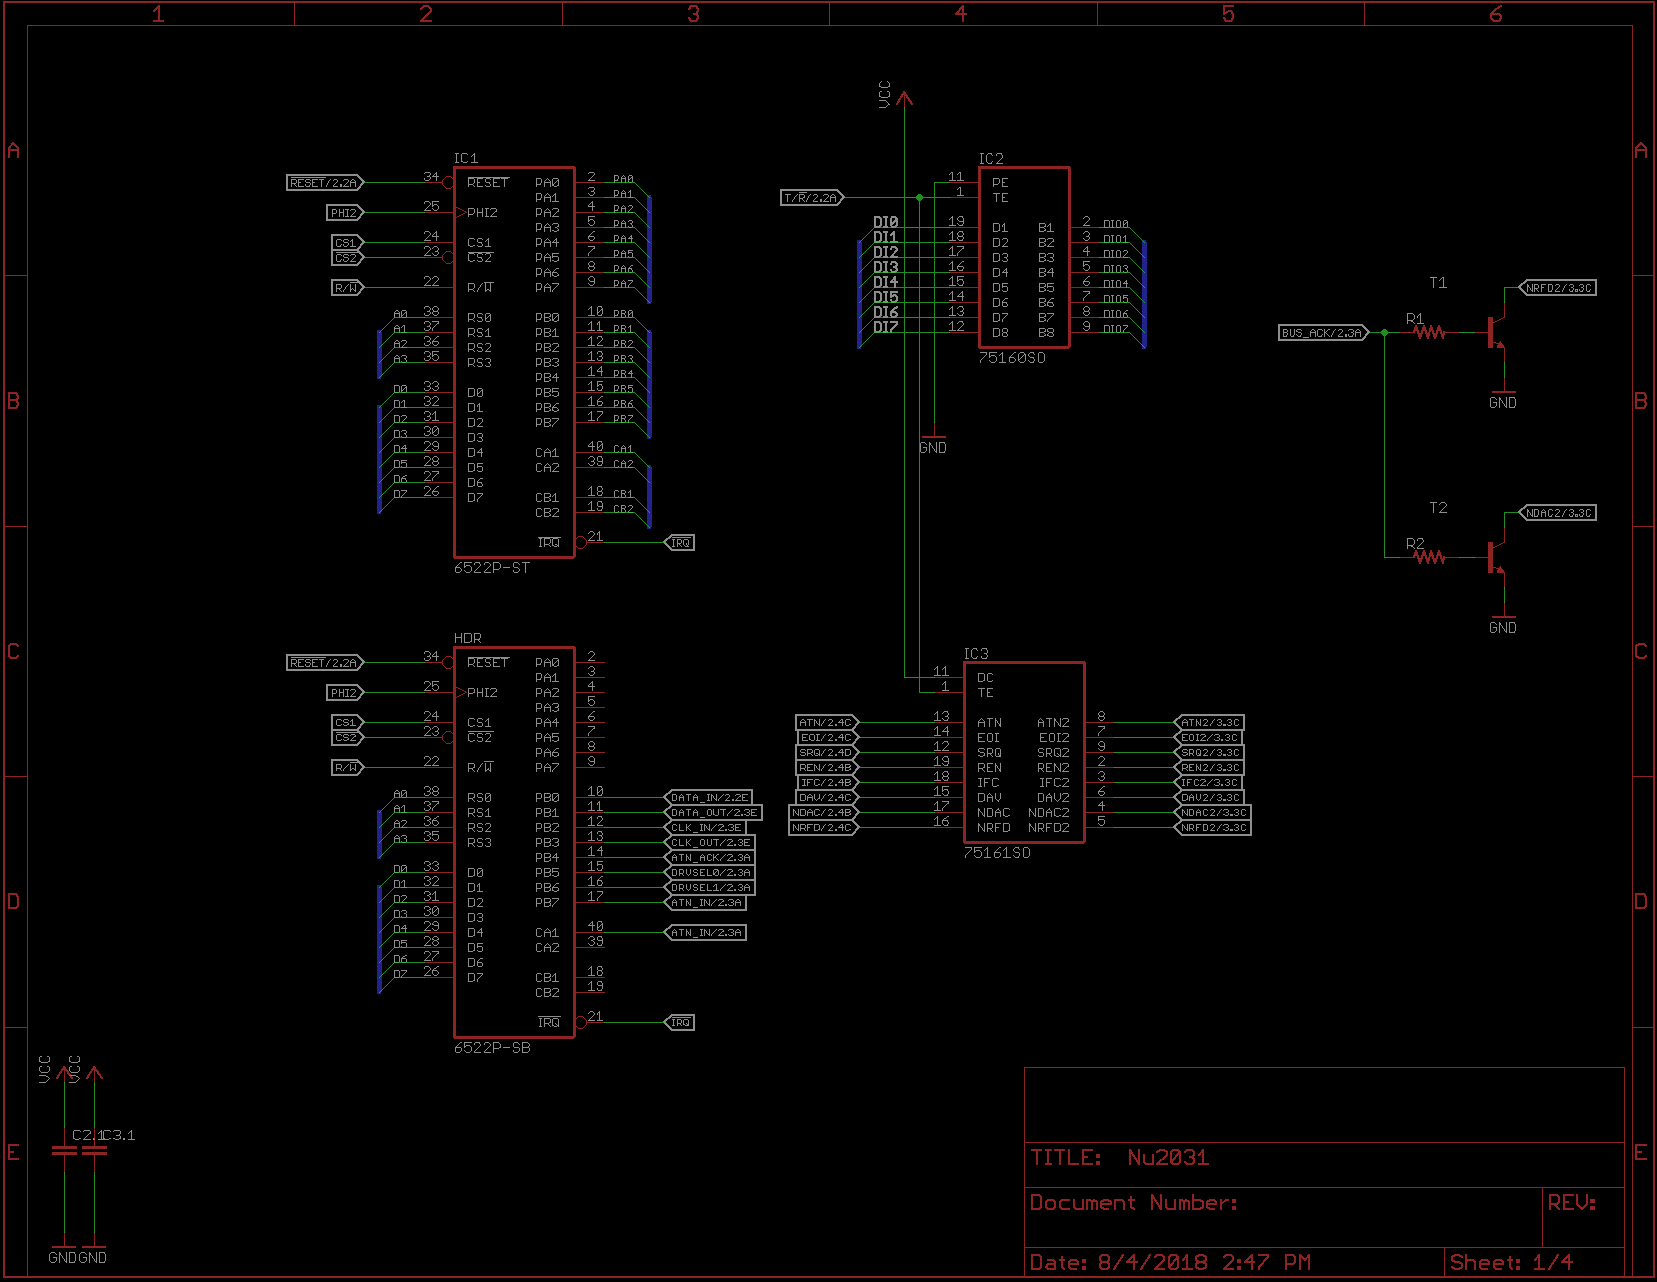The width and height of the screenshot is (1657, 1282).
Task: Click the ATN2/3.3C label on IC3 output
Action: tap(1211, 721)
